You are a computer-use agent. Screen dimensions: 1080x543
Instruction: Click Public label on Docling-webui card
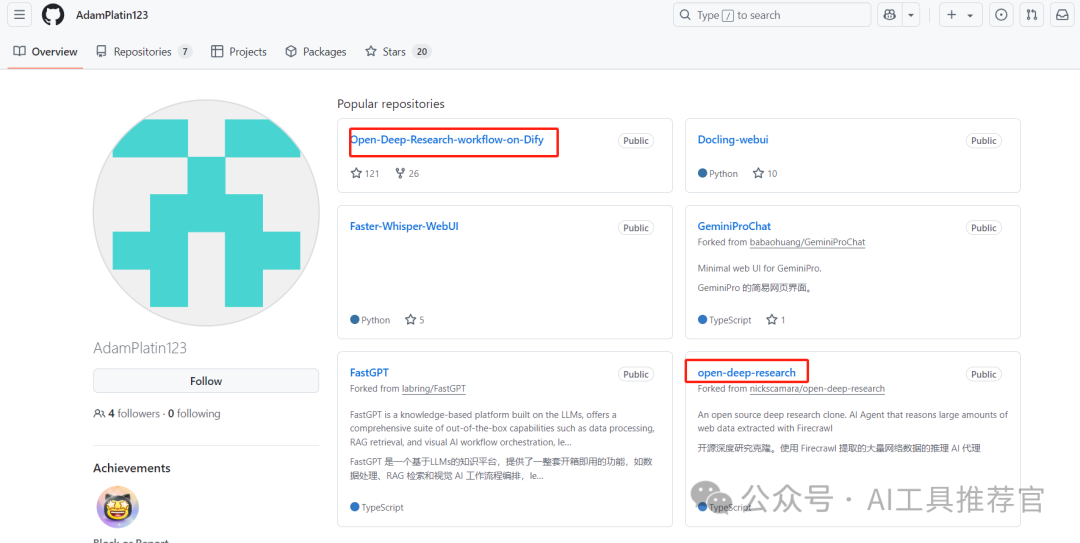pos(984,141)
